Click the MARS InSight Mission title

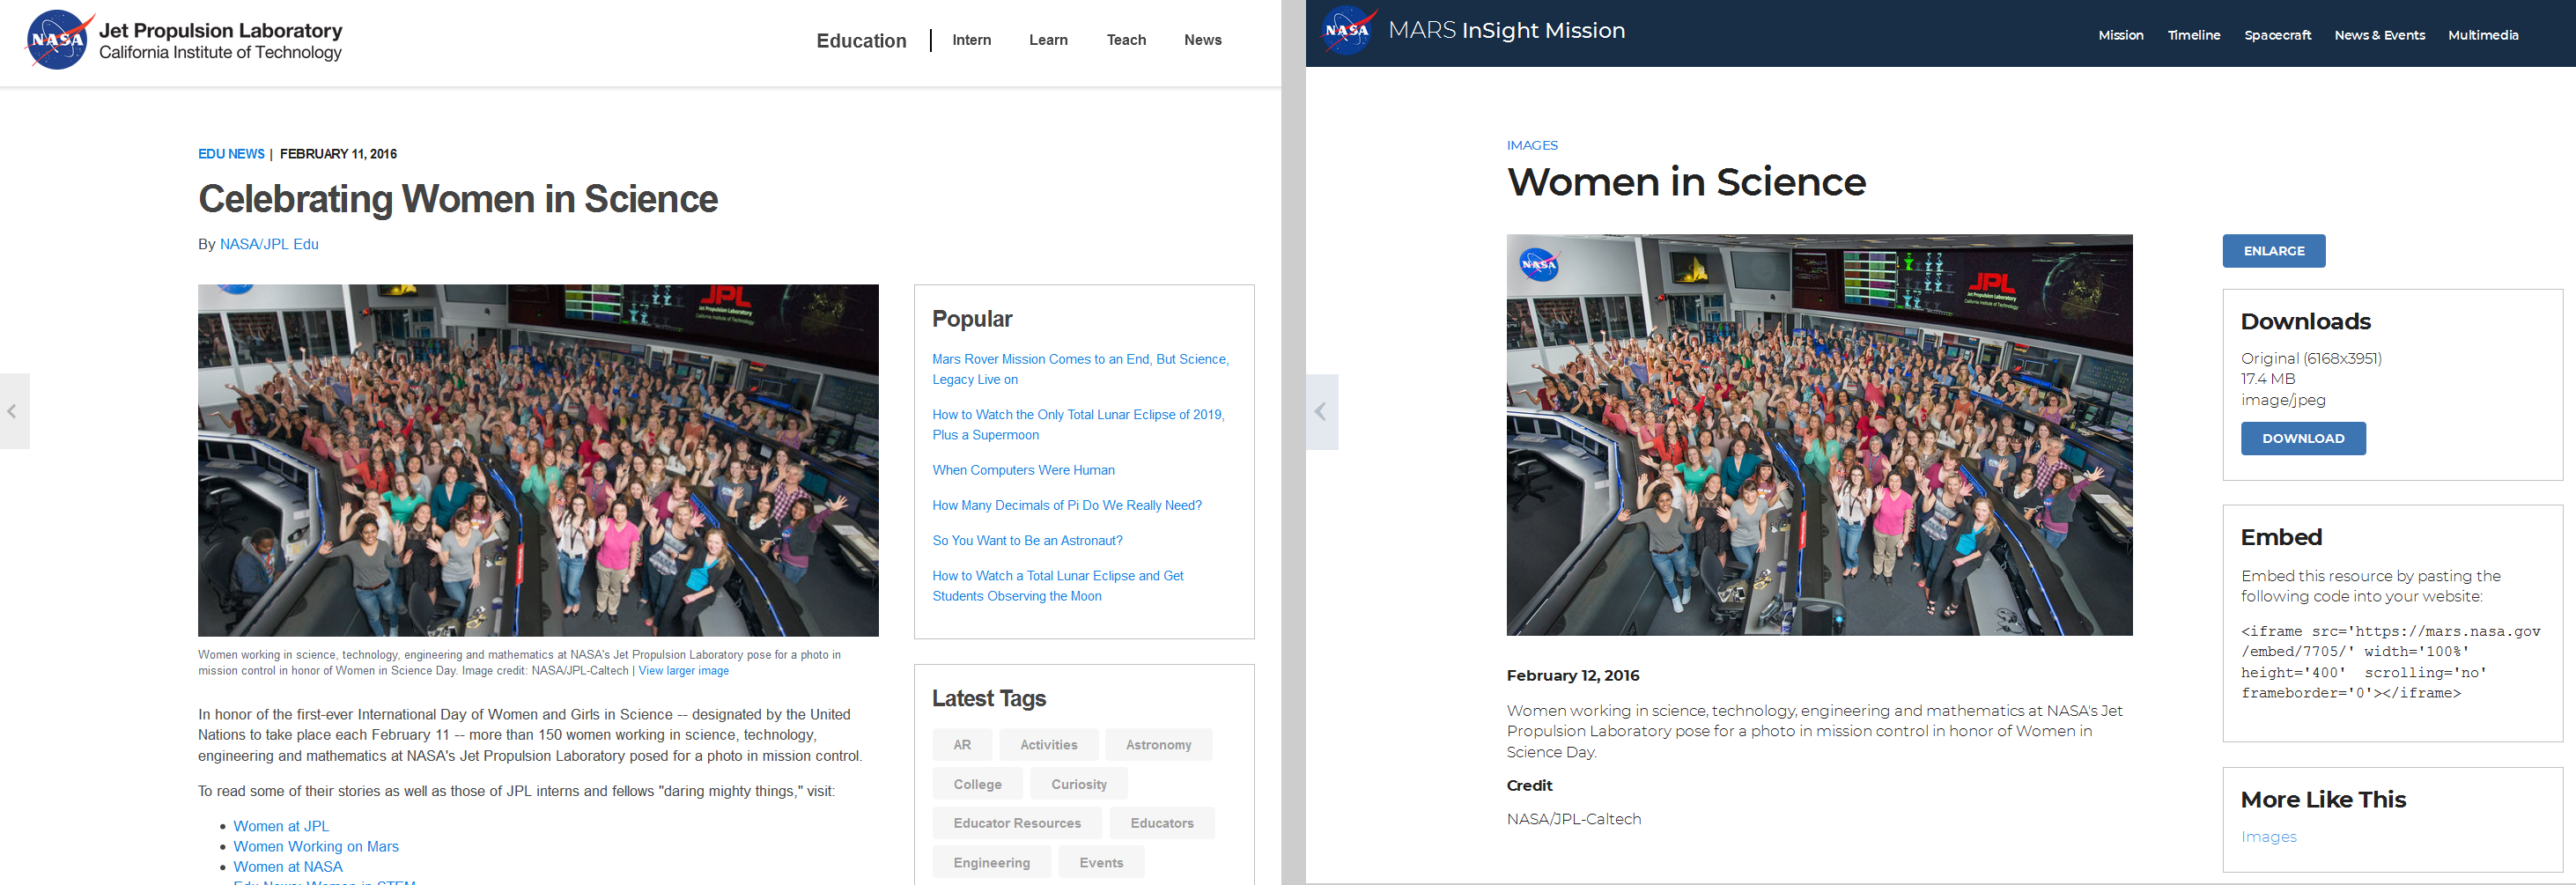pos(1506,30)
